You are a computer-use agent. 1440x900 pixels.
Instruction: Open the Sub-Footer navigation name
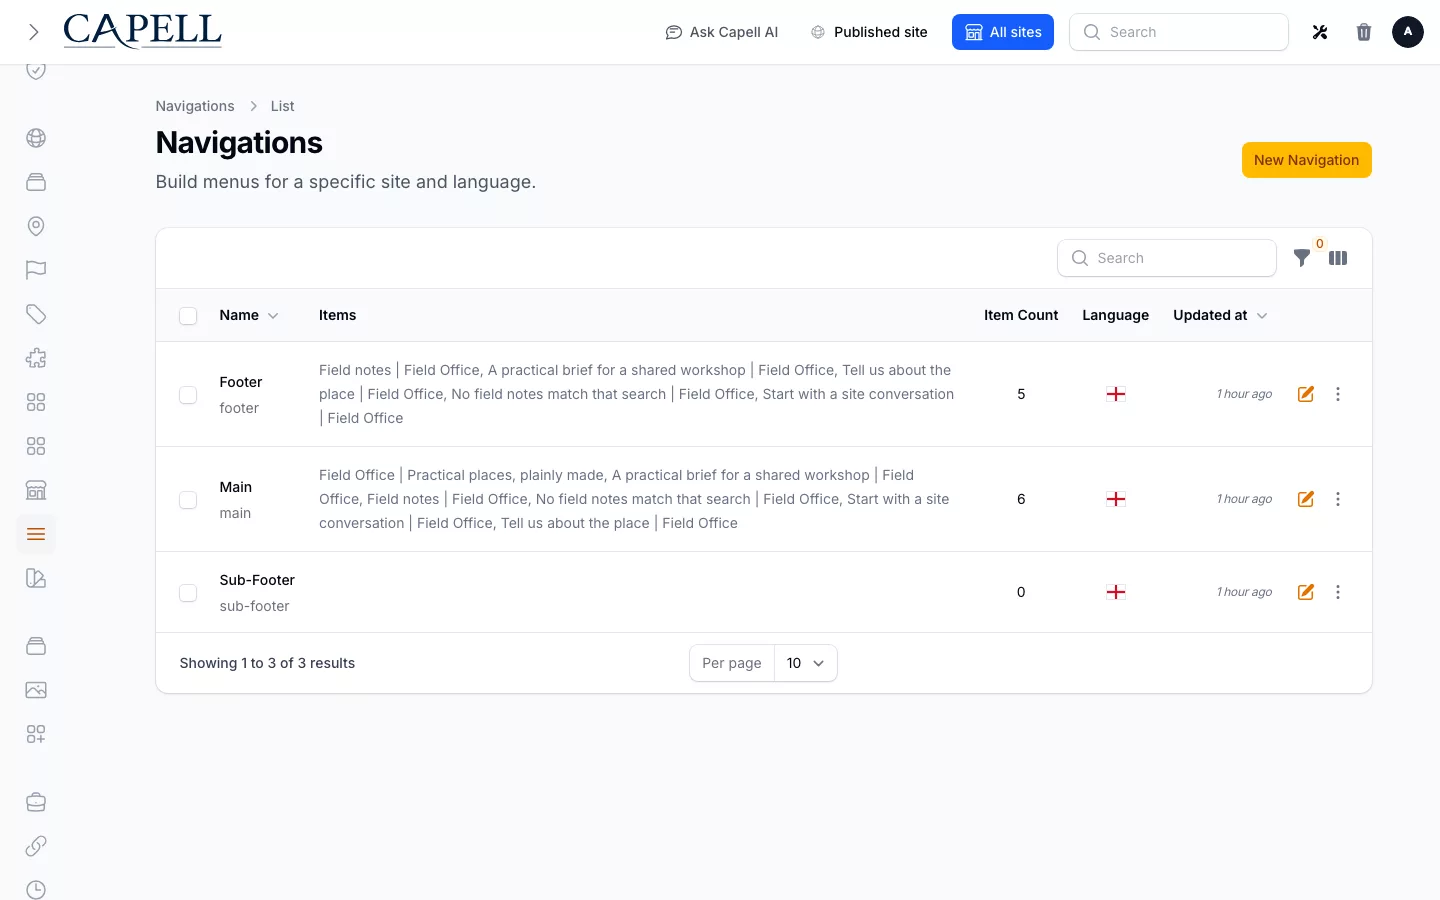point(257,580)
